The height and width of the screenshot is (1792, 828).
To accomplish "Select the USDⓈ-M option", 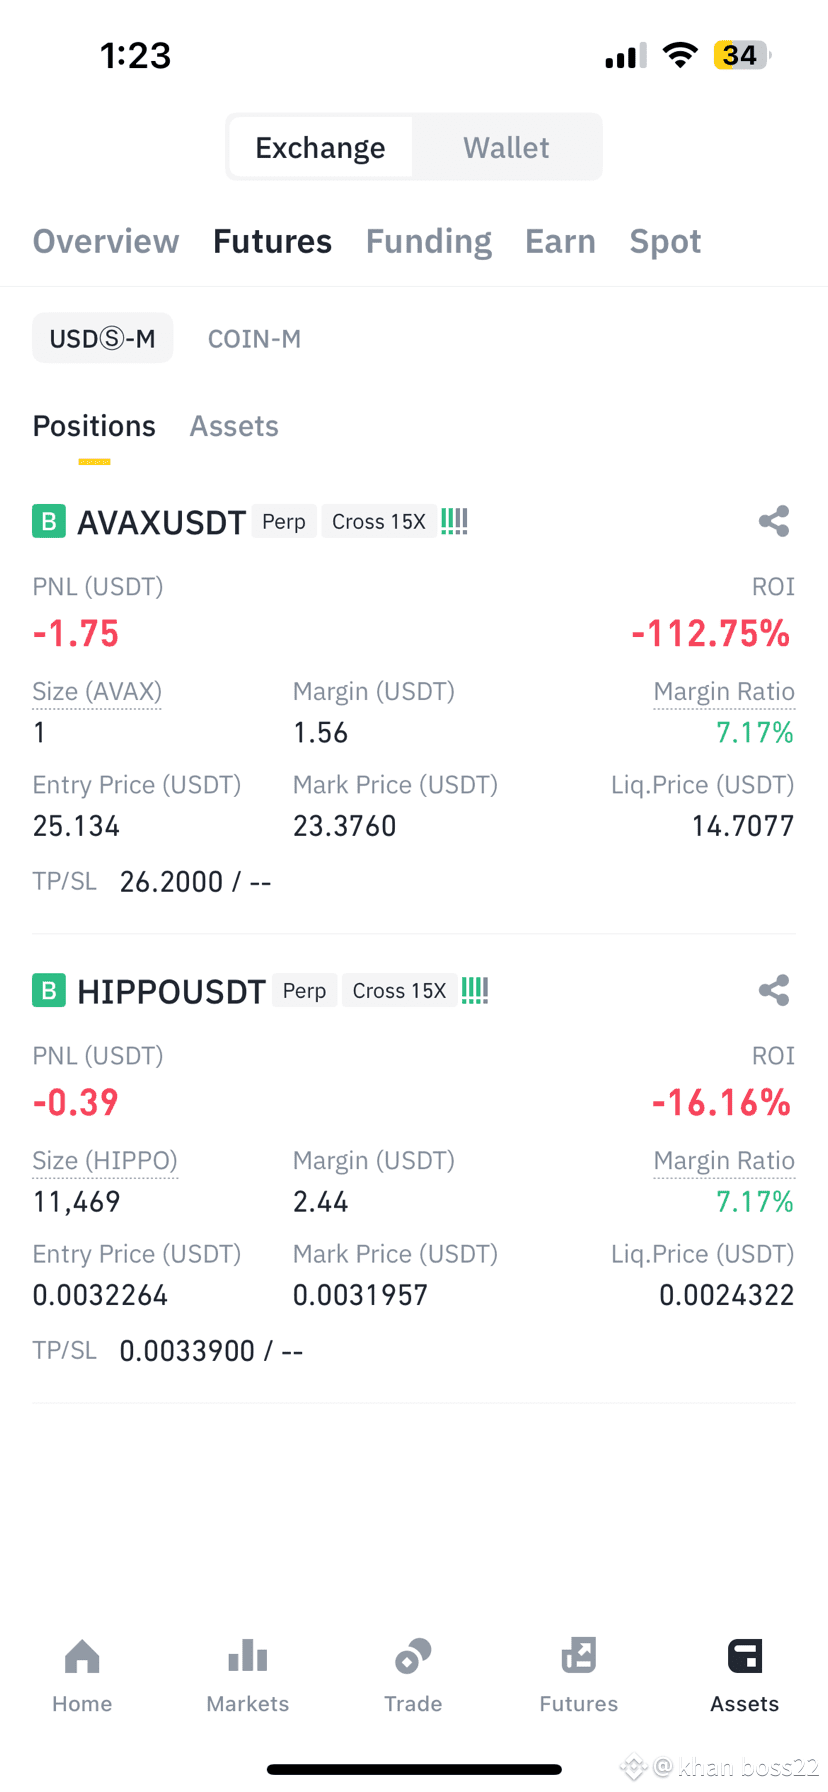I will tap(103, 338).
